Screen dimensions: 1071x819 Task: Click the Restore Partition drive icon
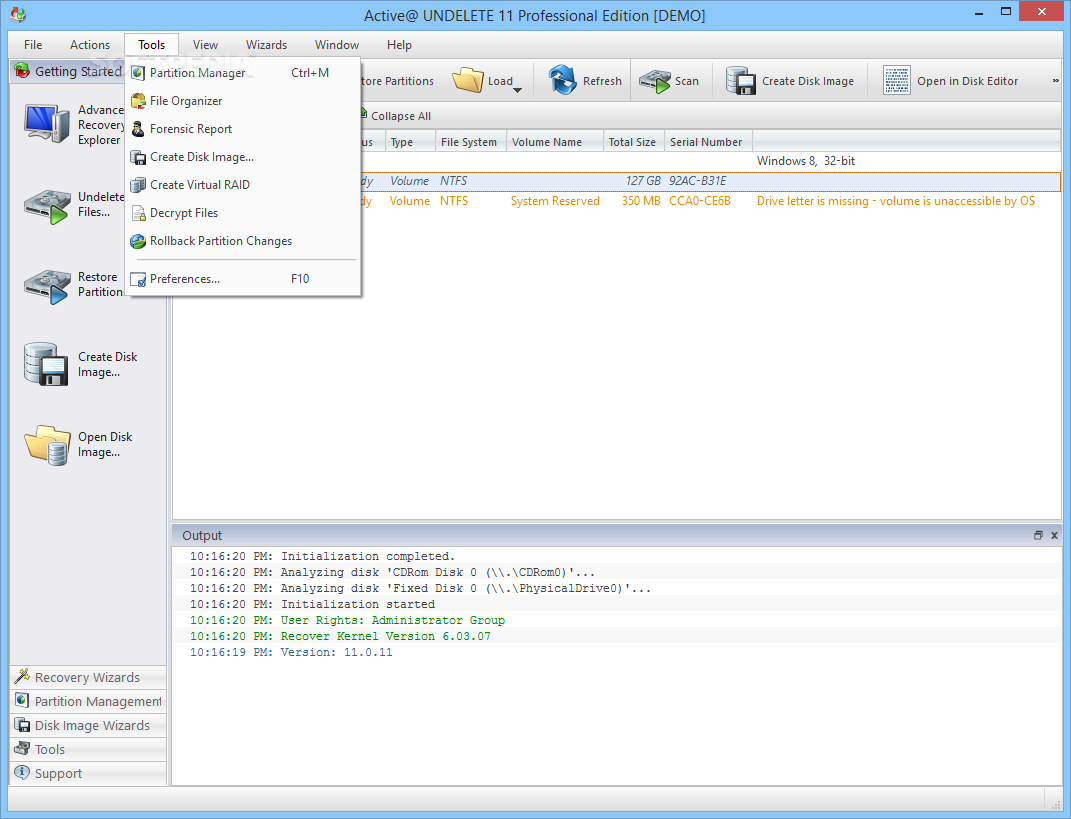pos(46,286)
